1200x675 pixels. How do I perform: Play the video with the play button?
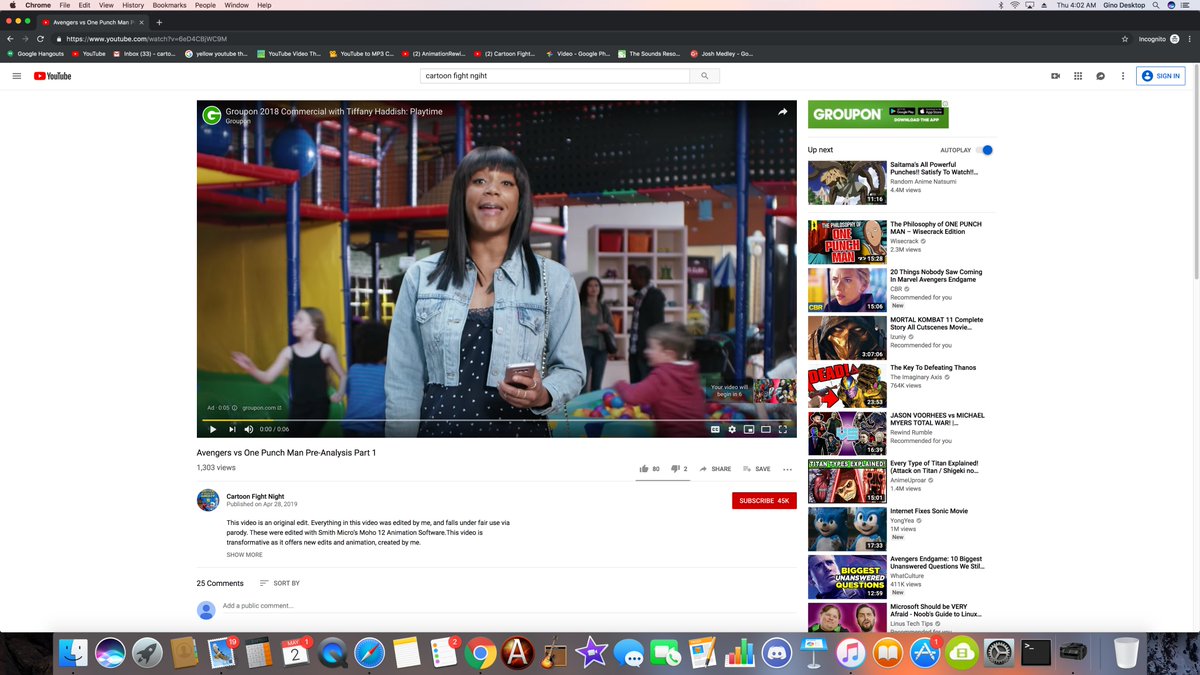click(x=212, y=429)
